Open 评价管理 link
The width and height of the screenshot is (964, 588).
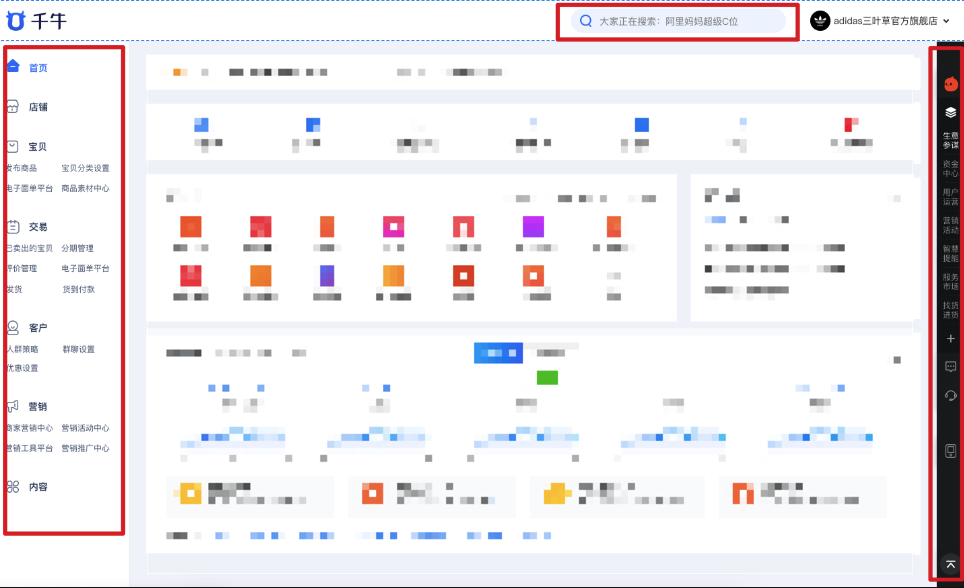click(22, 268)
